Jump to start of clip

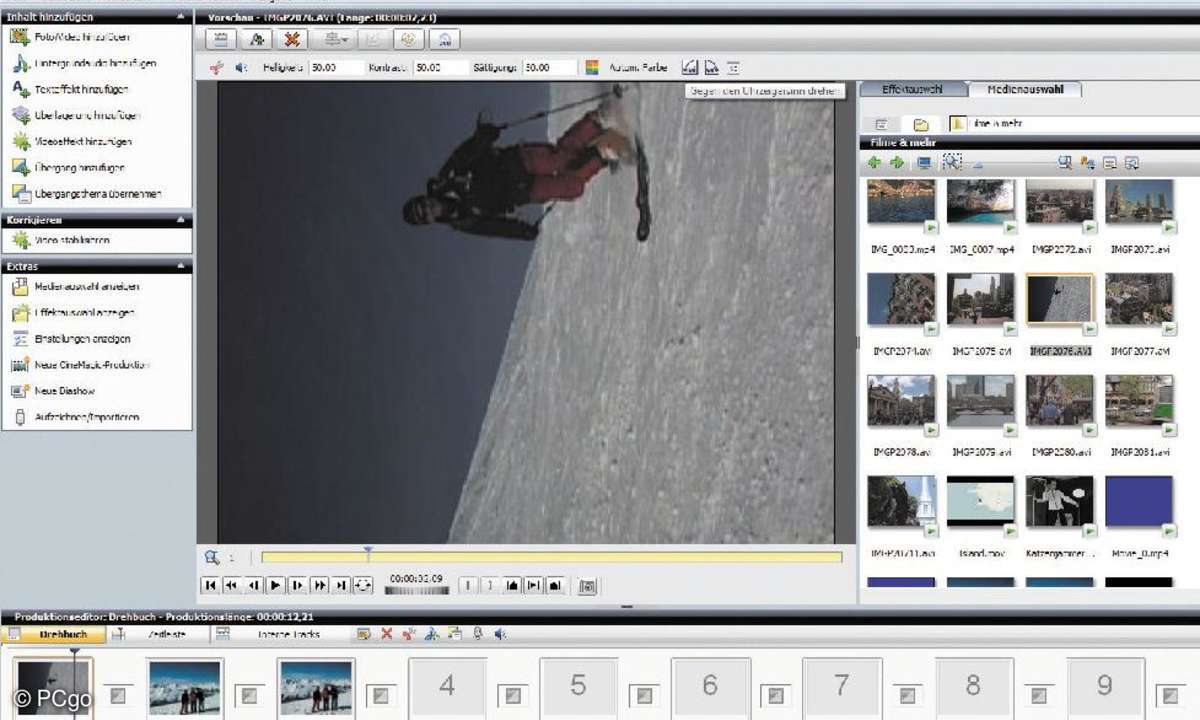[210, 585]
